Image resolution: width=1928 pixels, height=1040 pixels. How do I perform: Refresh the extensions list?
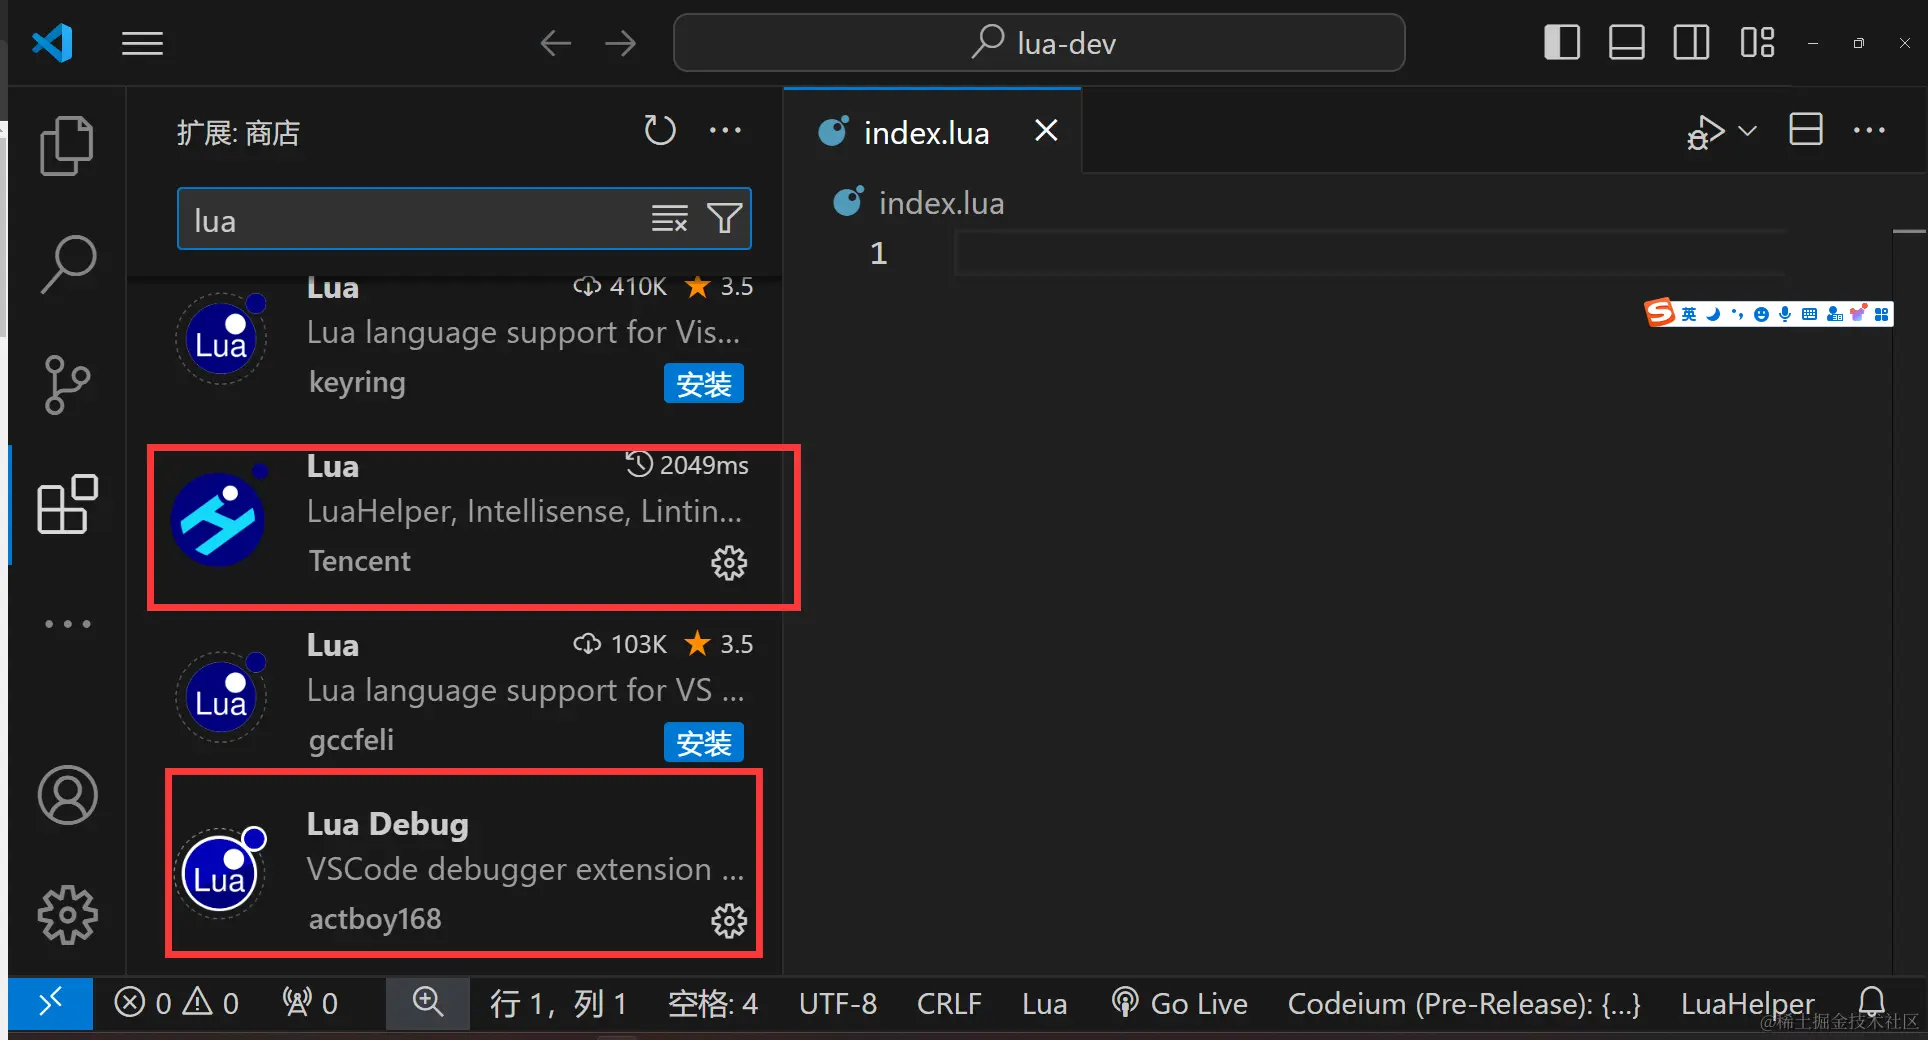pos(660,130)
